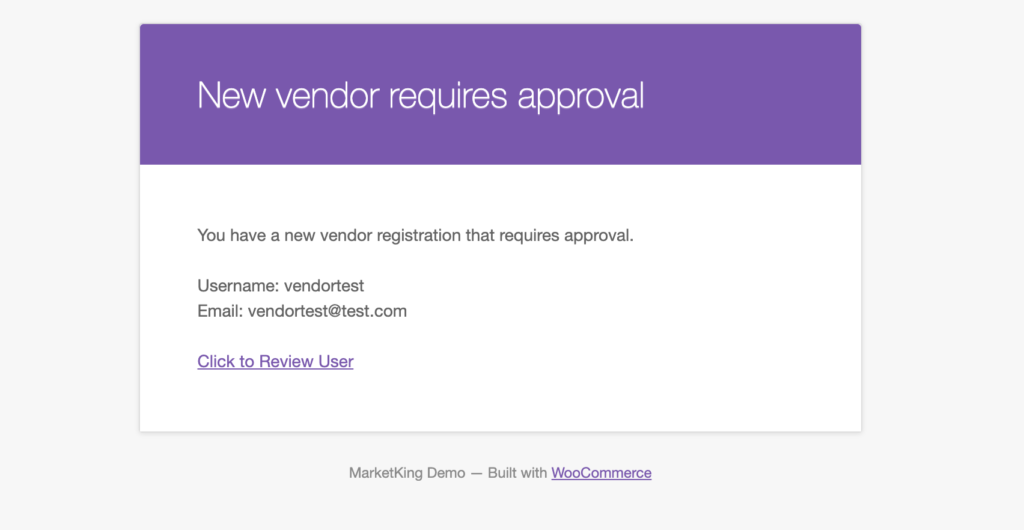This screenshot has height=530, width=1024.
Task: Click the MarketKing Demo footer text
Action: (407, 473)
